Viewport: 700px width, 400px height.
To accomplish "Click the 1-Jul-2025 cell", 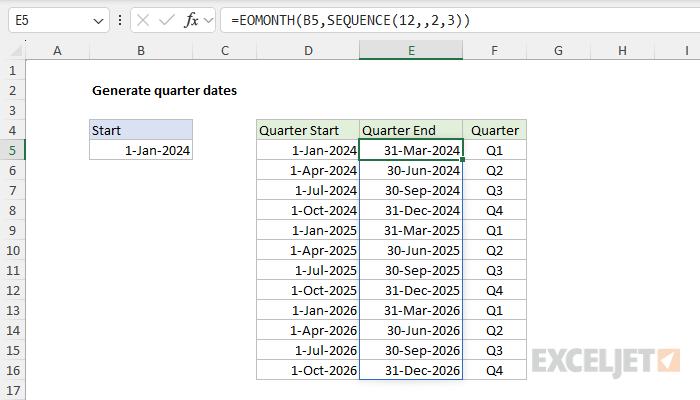I will 308,270.
